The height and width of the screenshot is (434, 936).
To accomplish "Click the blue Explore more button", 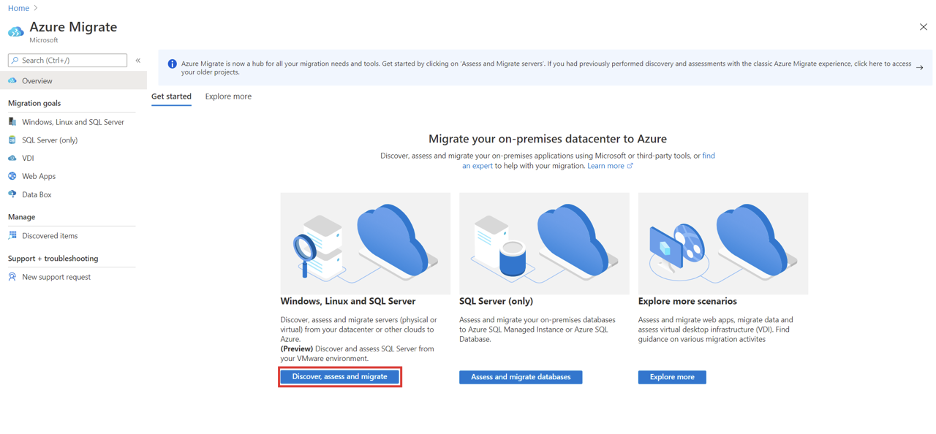I will click(672, 377).
